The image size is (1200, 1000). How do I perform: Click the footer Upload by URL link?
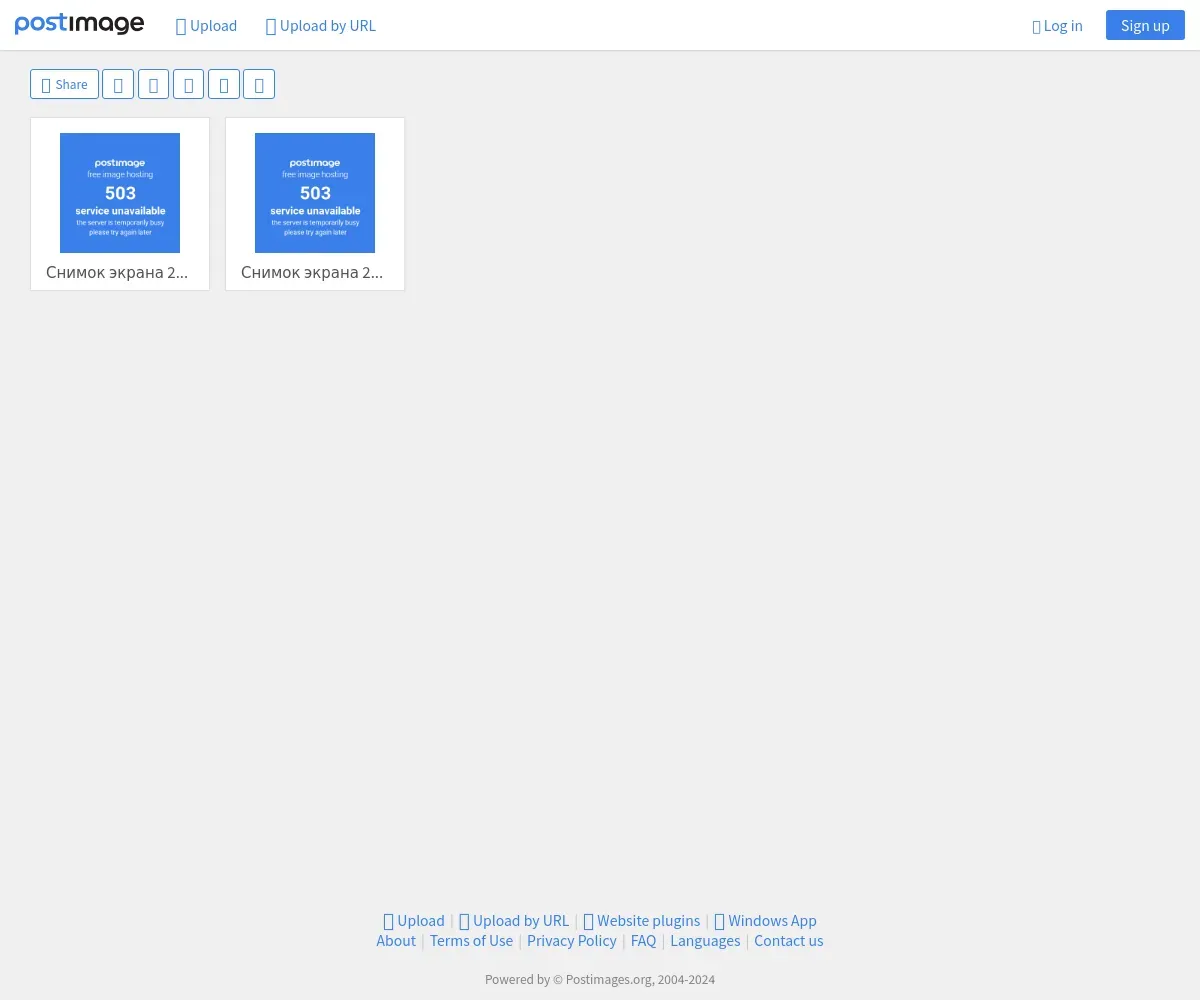(x=514, y=921)
